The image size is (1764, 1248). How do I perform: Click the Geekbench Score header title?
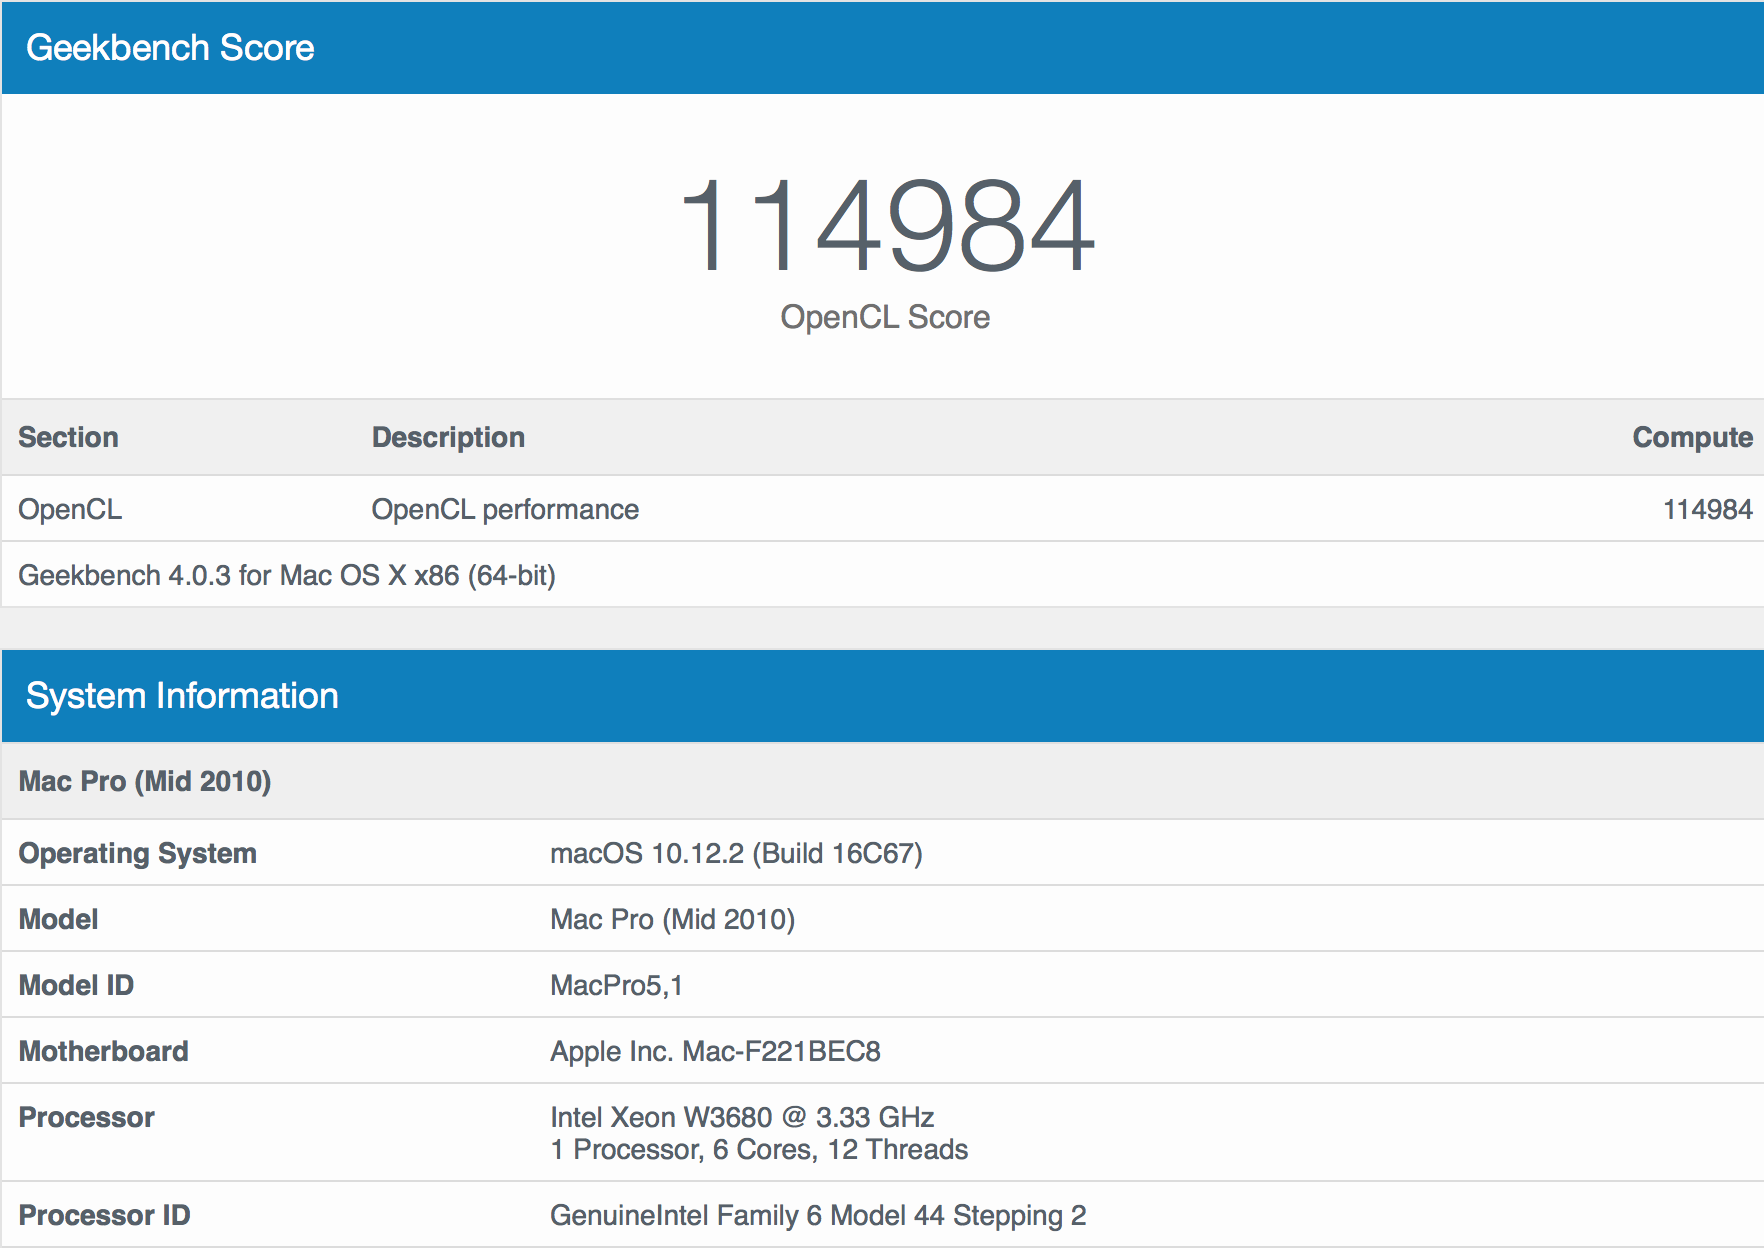170,48
